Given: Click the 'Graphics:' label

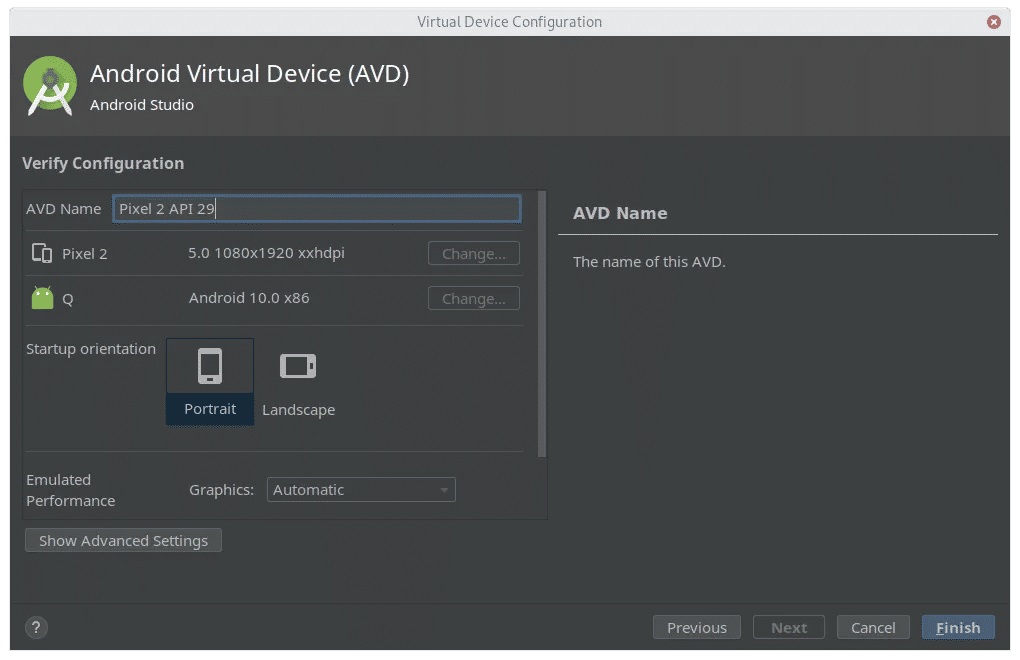Looking at the screenshot, I should pyautogui.click(x=222, y=490).
